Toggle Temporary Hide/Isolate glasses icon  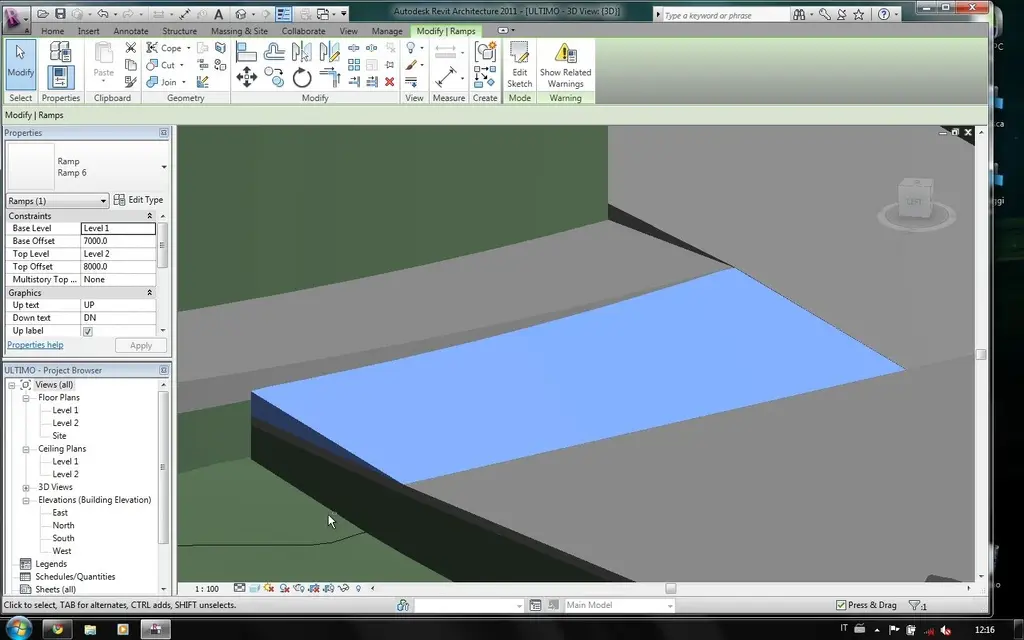pyautogui.click(x=344, y=588)
